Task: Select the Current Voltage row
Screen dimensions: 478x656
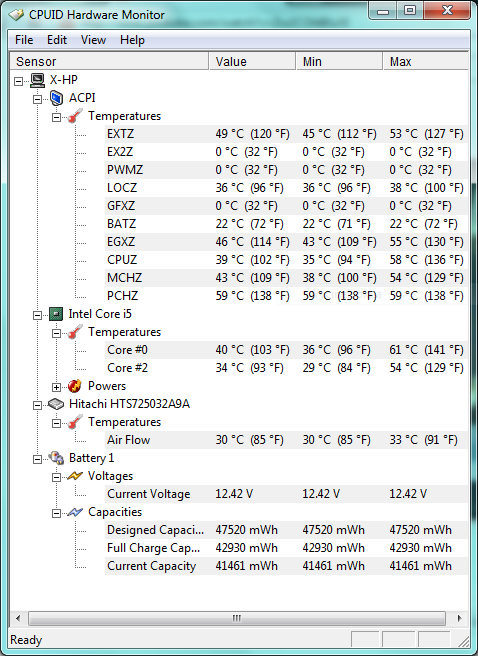Action: coord(286,494)
